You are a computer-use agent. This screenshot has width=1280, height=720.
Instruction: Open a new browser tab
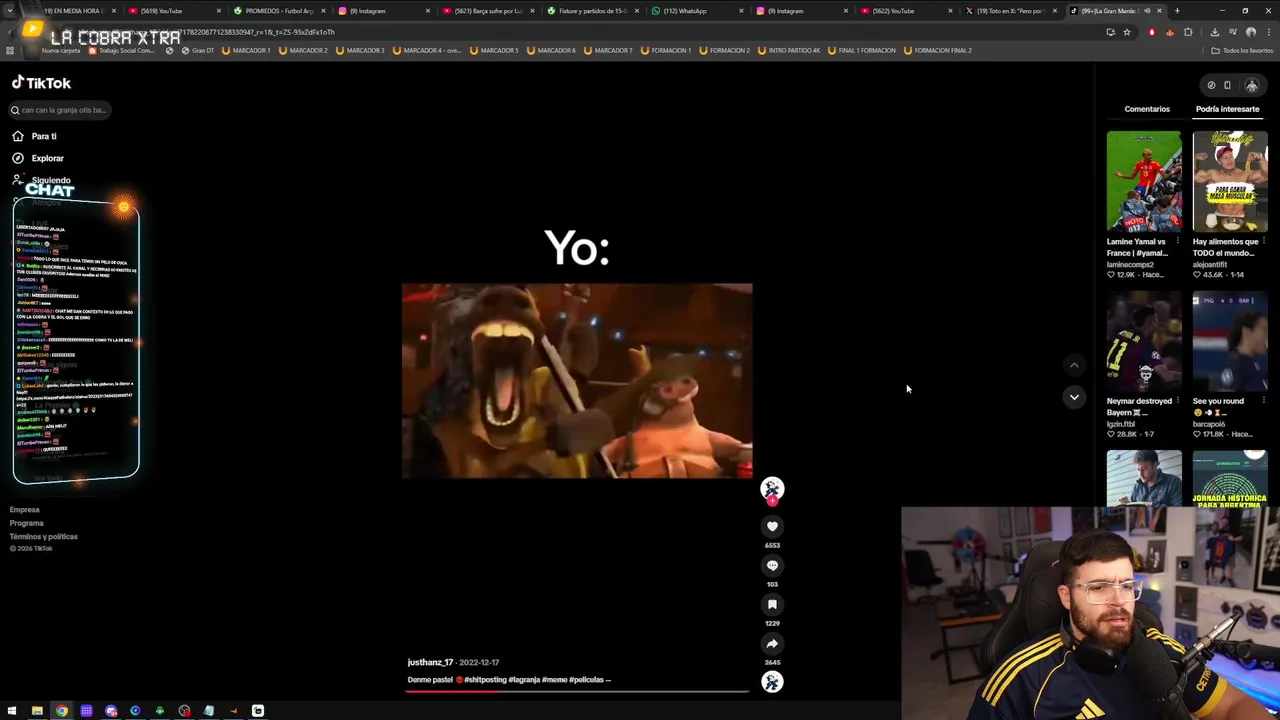1177,11
